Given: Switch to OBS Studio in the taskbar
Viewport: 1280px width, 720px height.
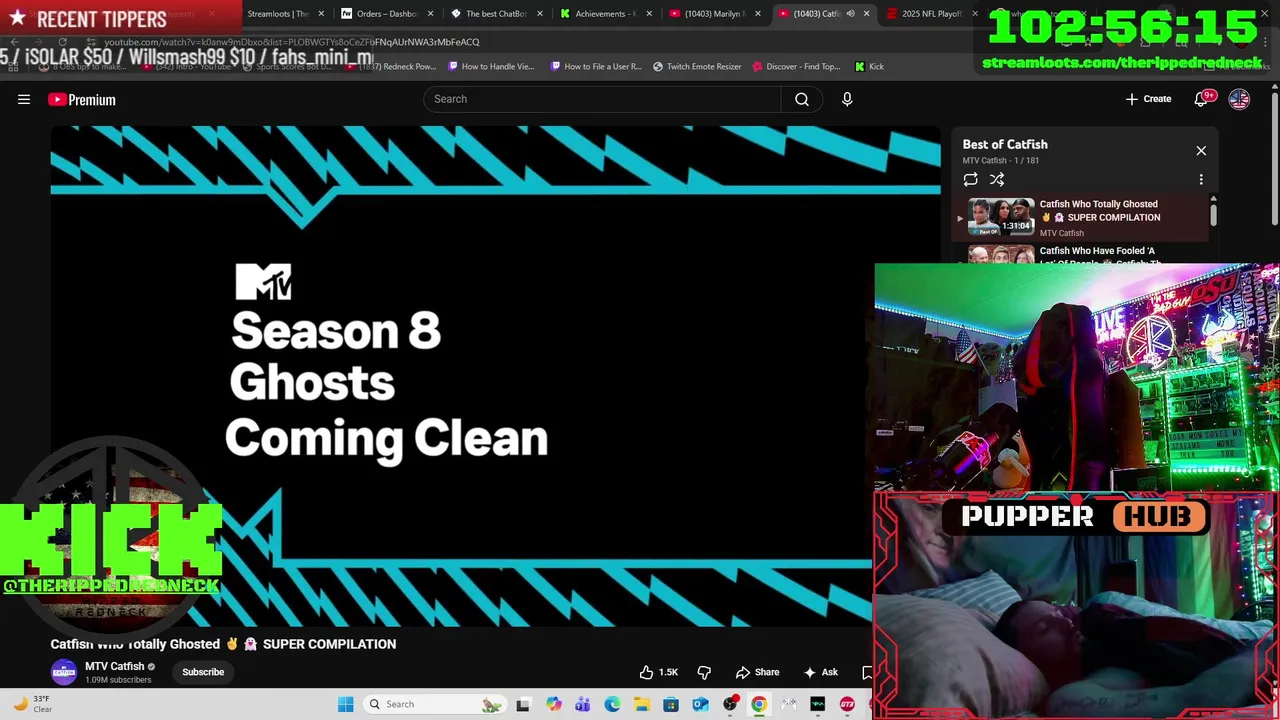Looking at the screenshot, I should (730, 704).
